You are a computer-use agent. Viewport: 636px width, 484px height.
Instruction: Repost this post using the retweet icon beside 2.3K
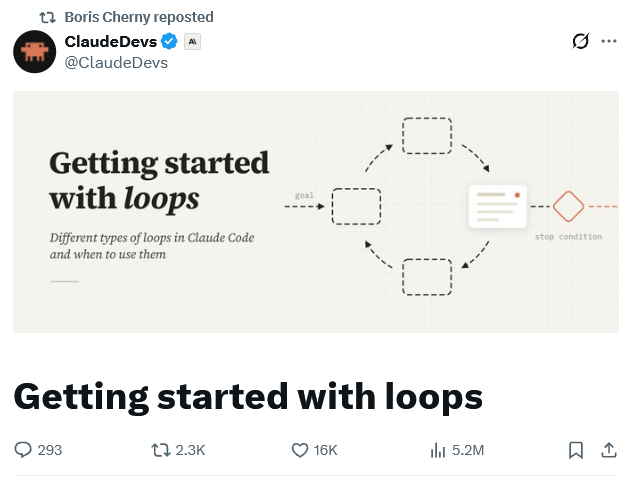(x=161, y=450)
